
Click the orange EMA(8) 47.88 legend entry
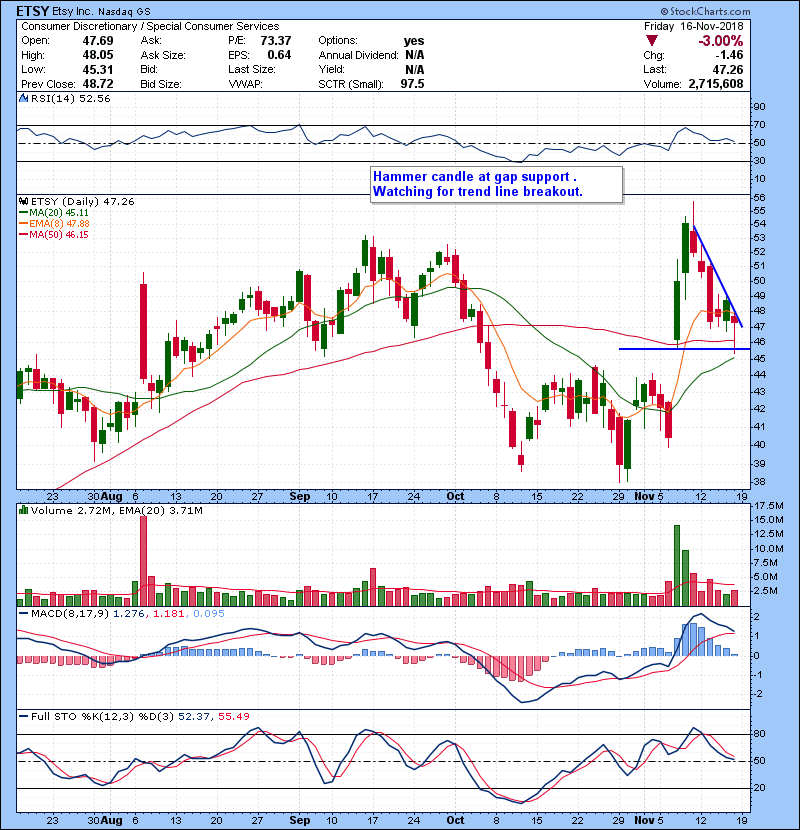[54, 223]
